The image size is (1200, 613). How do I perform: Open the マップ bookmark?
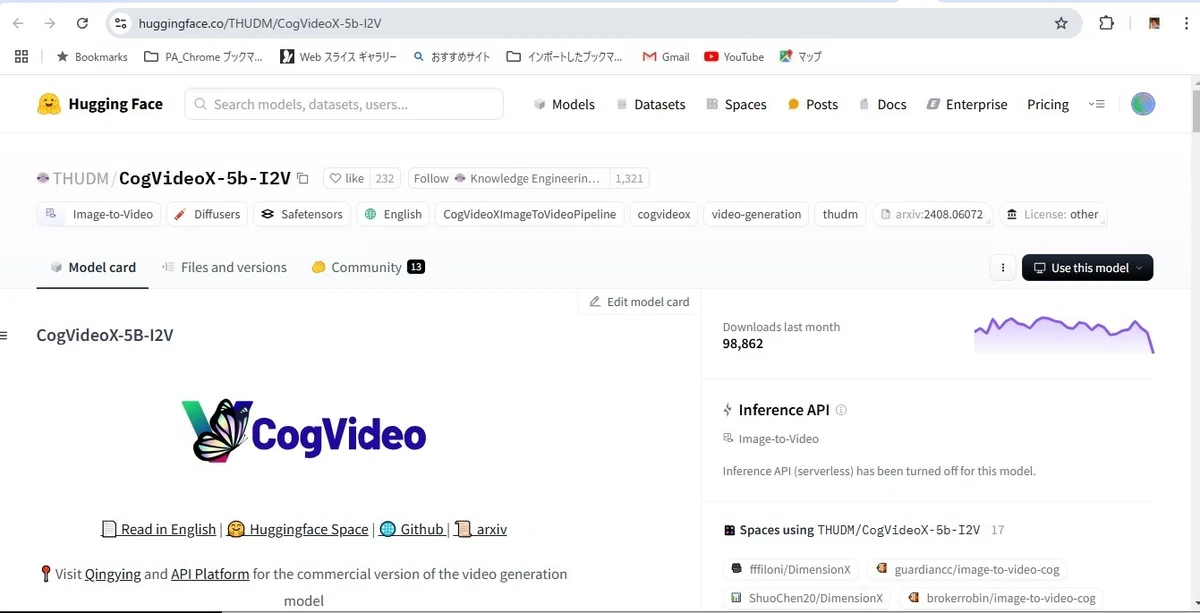[800, 57]
